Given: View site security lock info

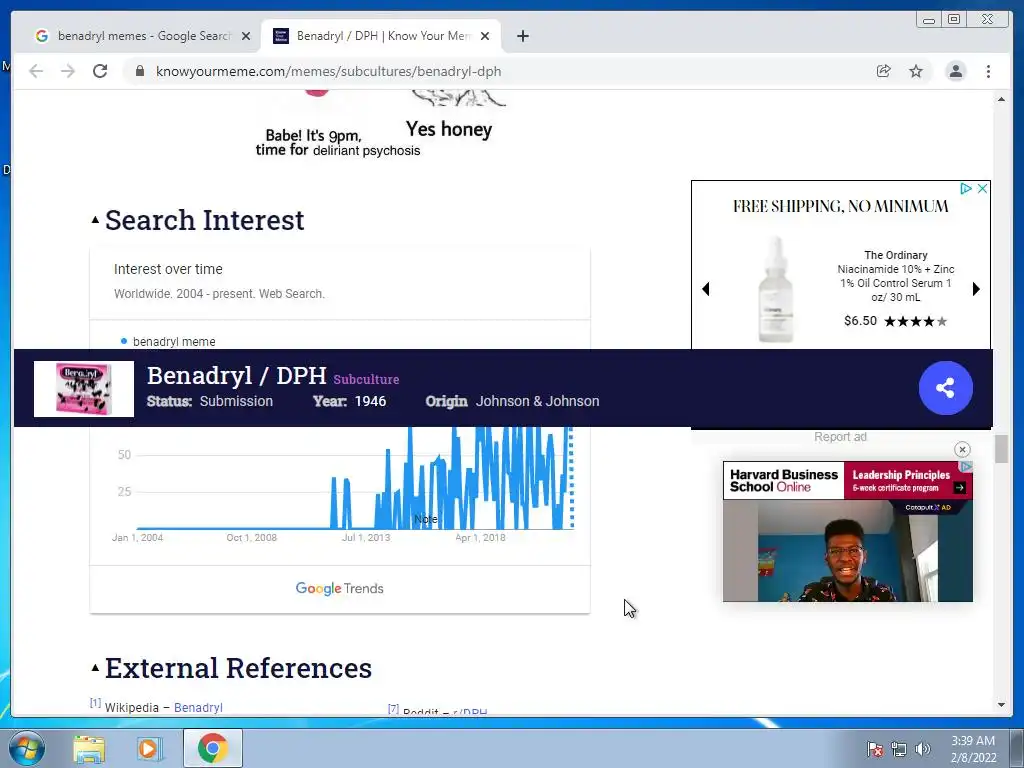Looking at the screenshot, I should click(x=139, y=71).
